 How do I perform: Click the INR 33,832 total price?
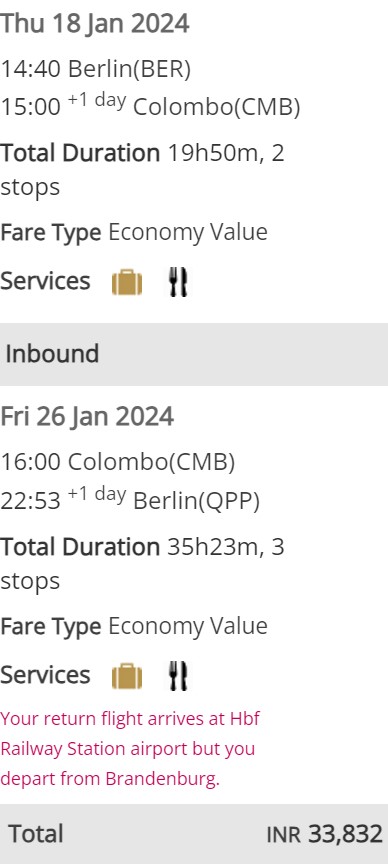325,834
